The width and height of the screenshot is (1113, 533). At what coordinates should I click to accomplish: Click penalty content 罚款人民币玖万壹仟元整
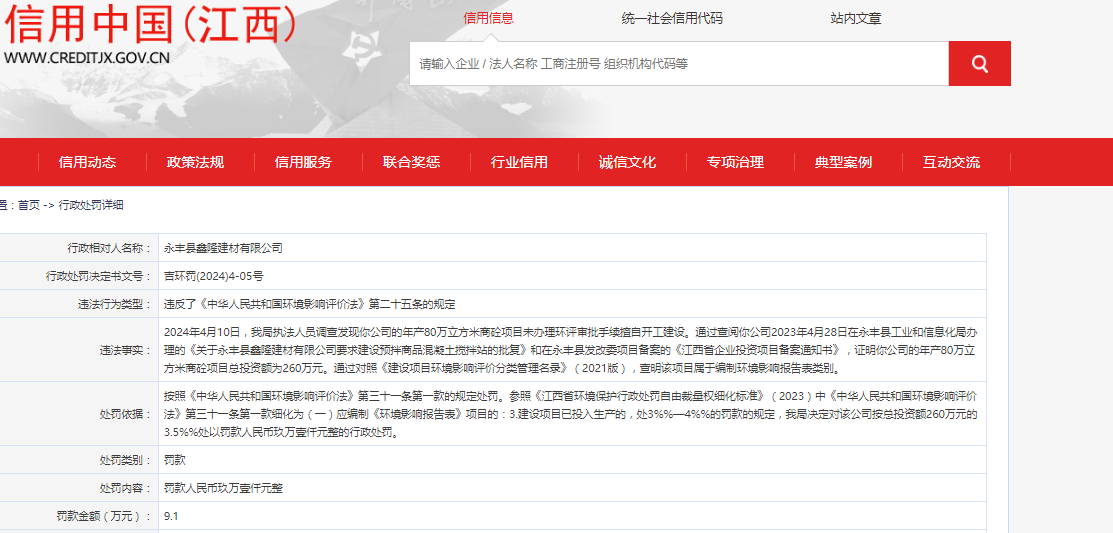pos(224,488)
